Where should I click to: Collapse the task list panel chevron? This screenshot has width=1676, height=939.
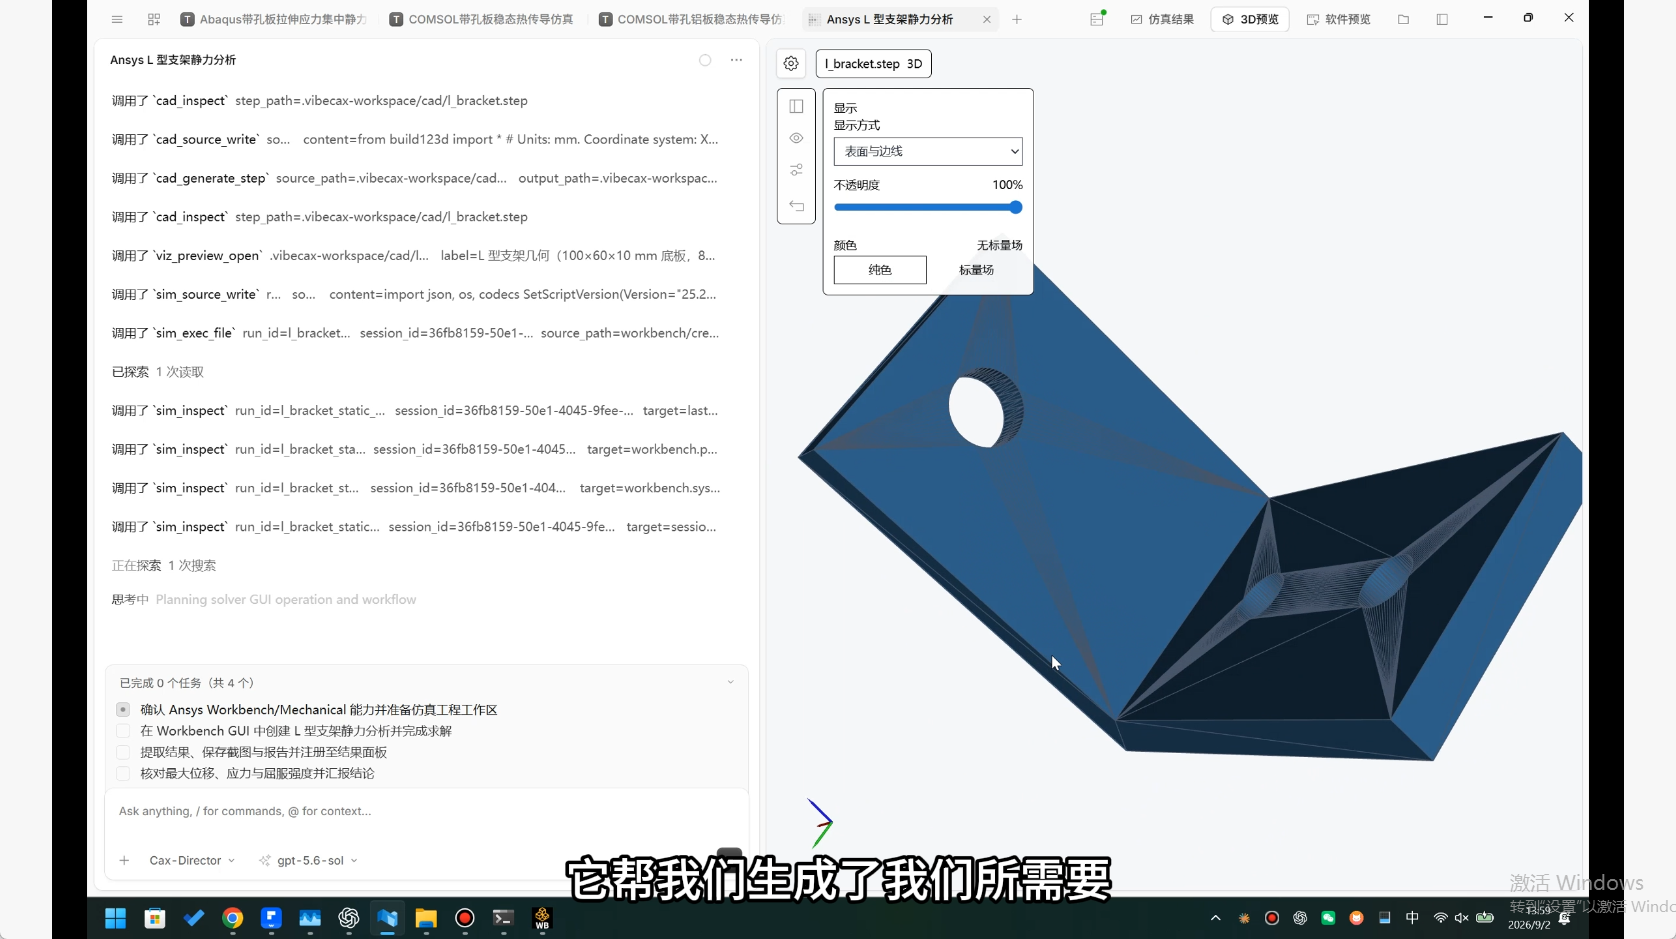click(x=730, y=683)
